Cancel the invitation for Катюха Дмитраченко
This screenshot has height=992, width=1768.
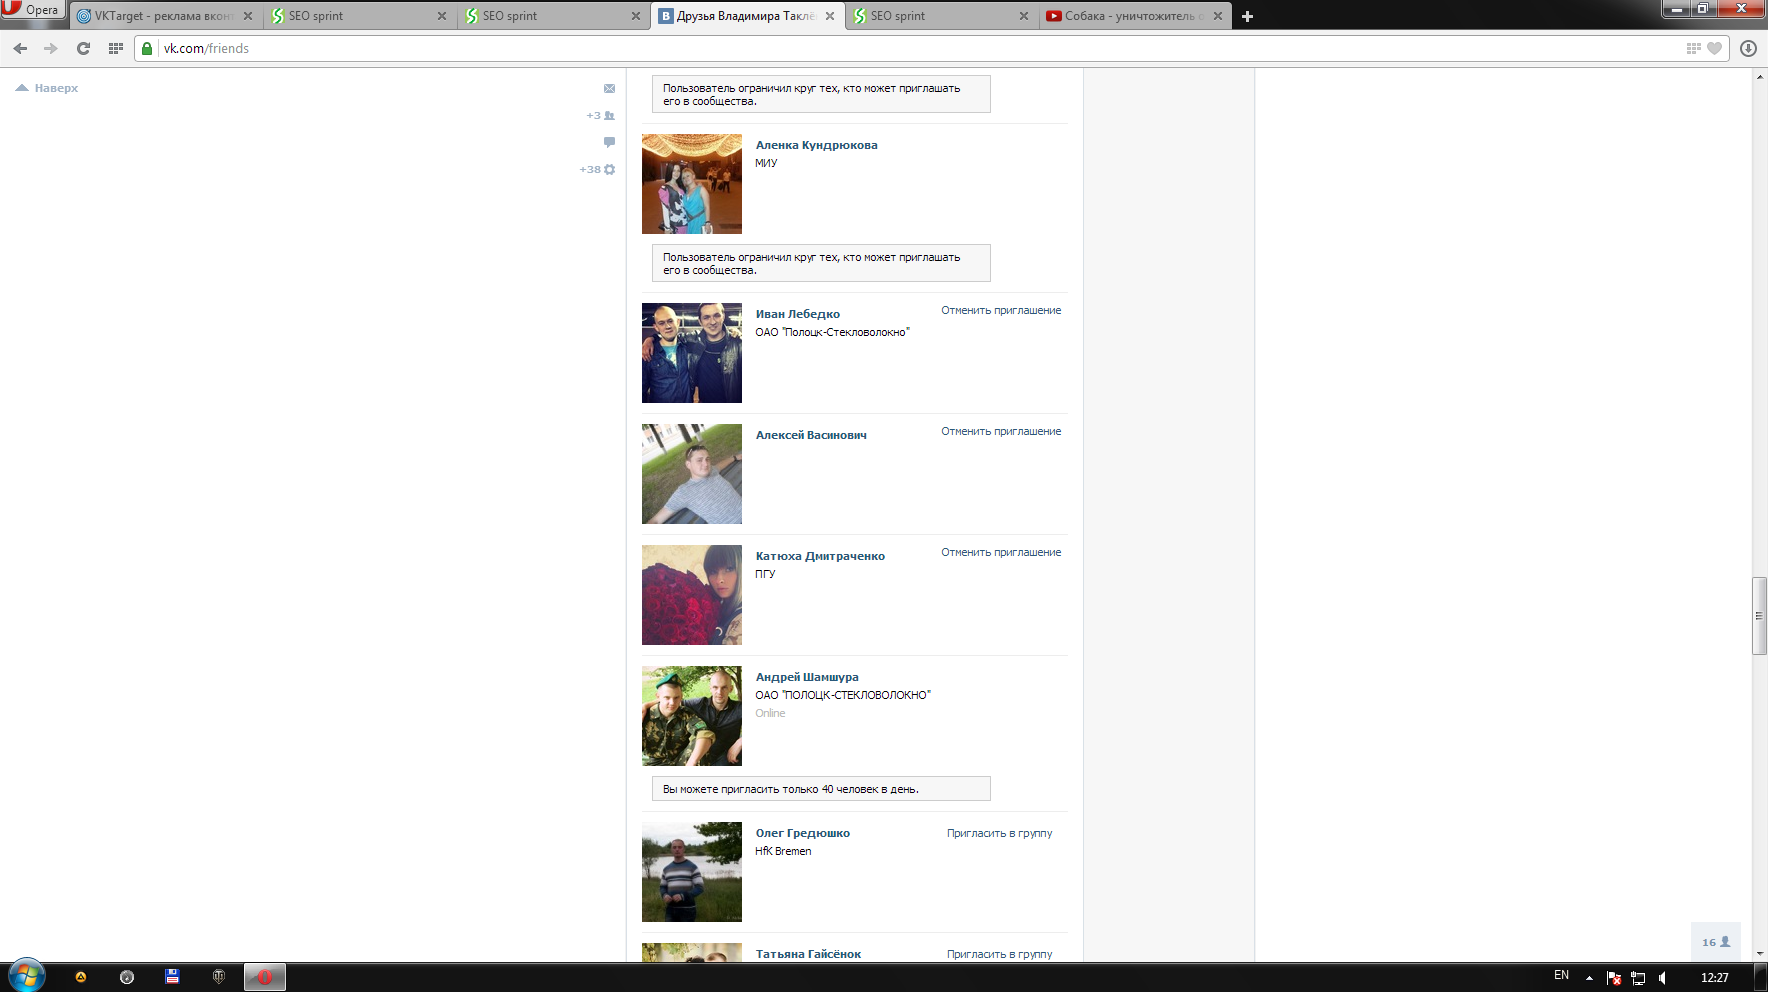click(1001, 553)
